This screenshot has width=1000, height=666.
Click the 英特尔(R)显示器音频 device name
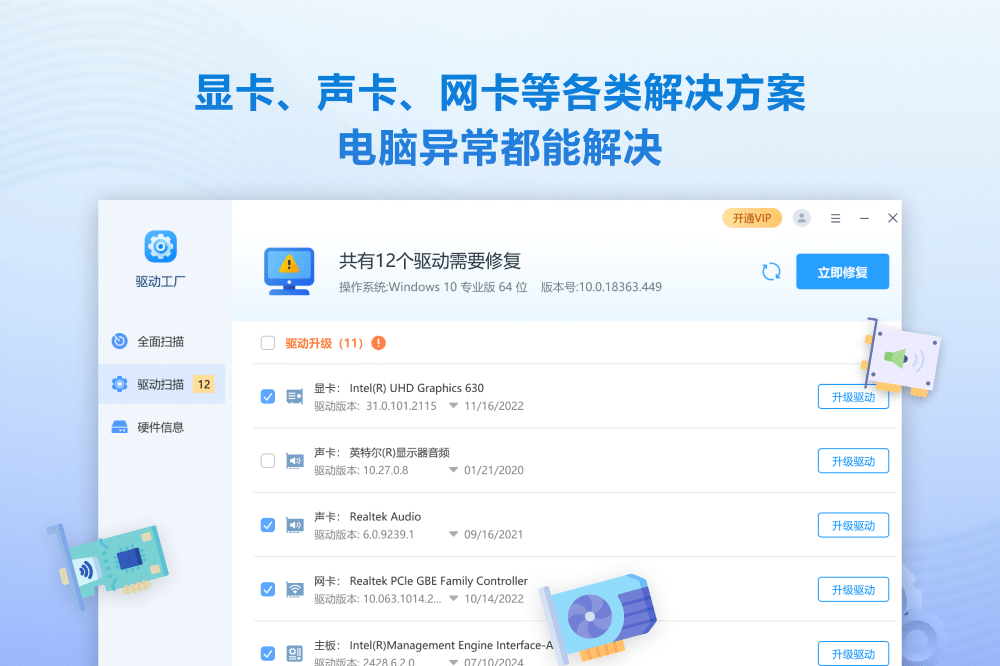[399, 452]
